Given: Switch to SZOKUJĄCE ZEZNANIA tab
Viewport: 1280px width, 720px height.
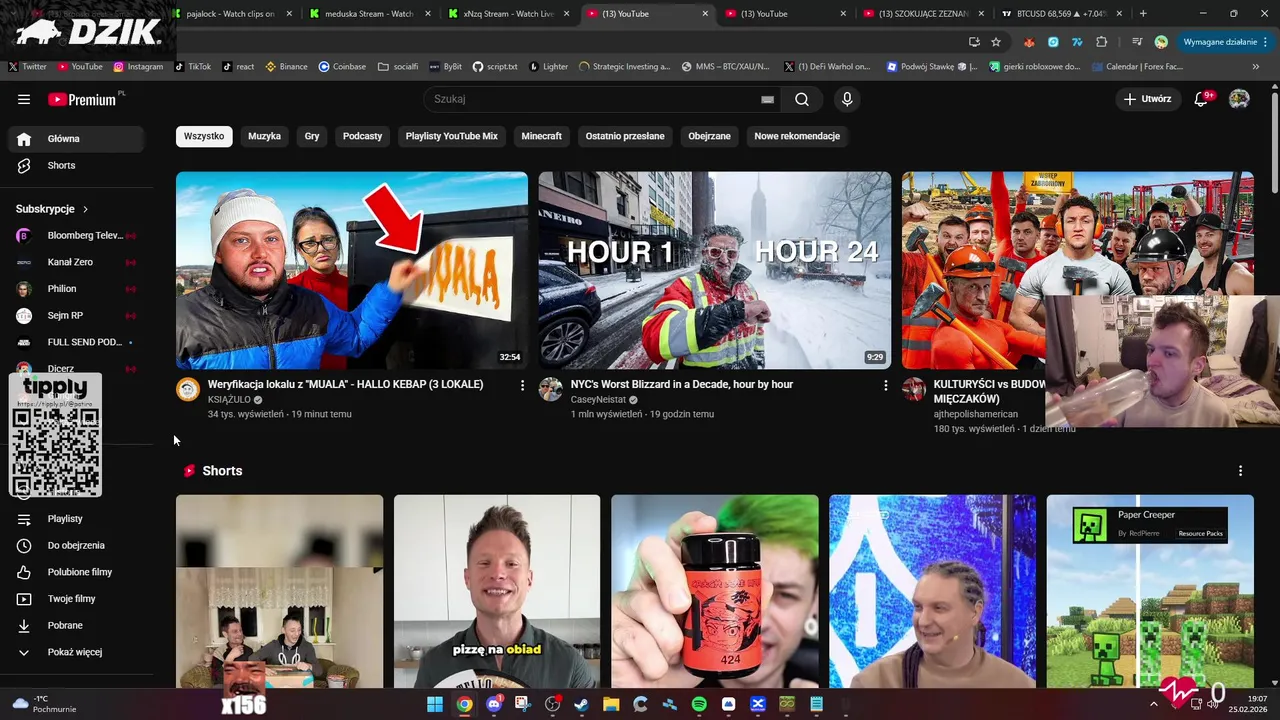Looking at the screenshot, I should pyautogui.click(x=922, y=14).
